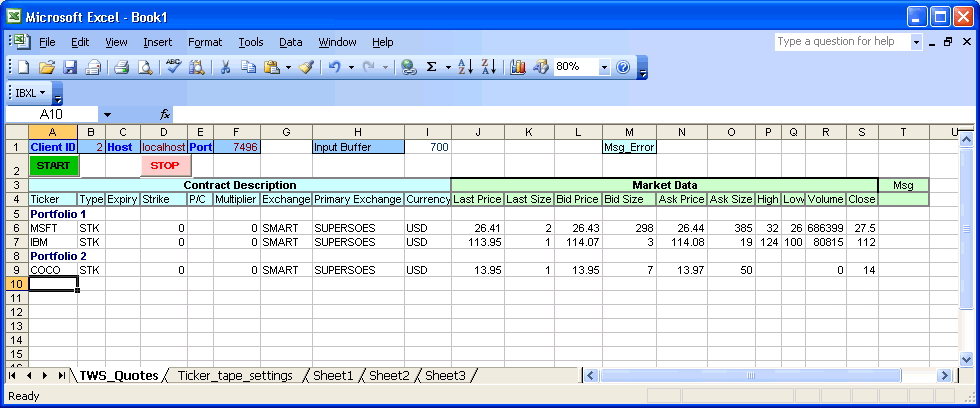The height and width of the screenshot is (408, 980).
Task: Paste using the clipboard icon
Action: tap(272, 67)
